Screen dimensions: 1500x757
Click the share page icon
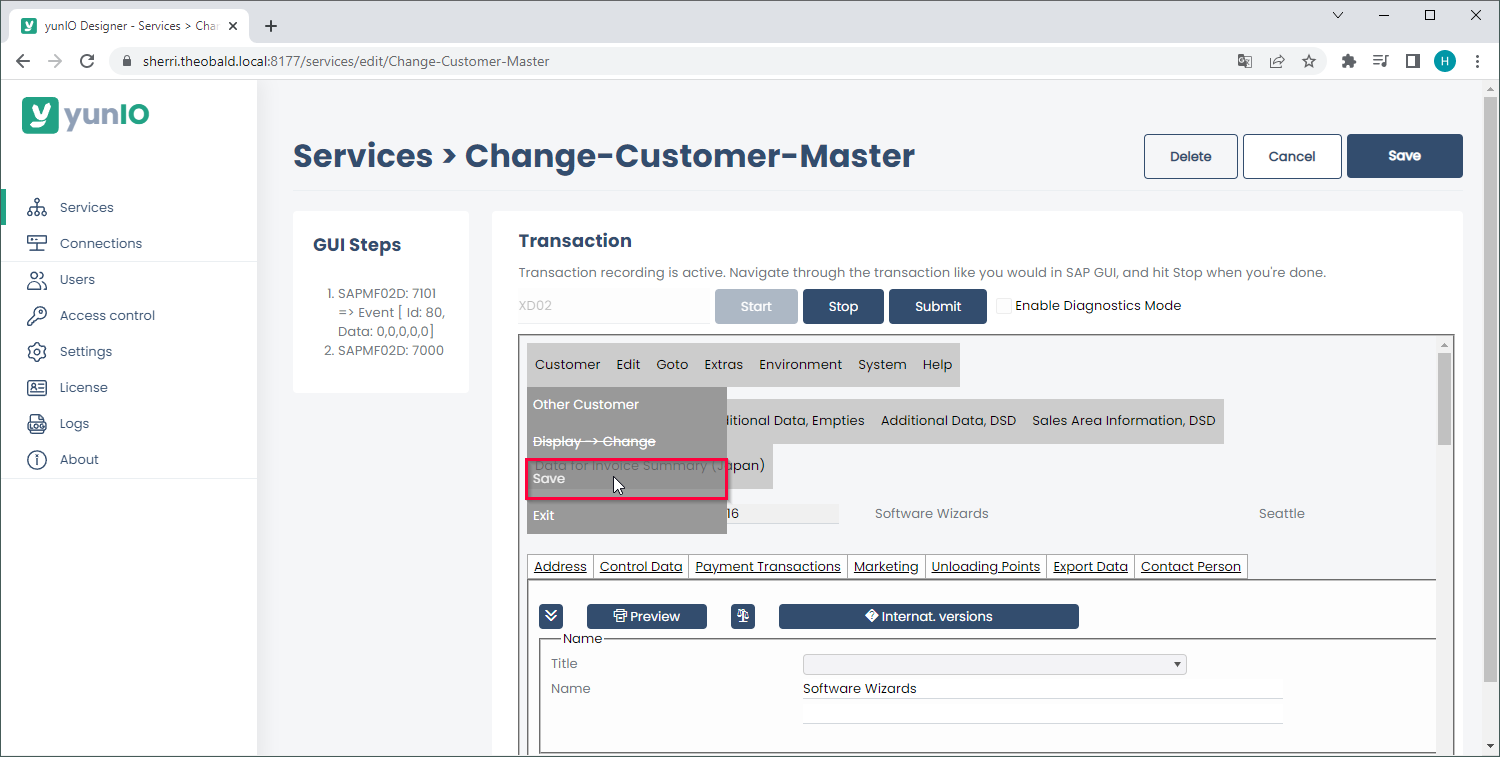(1277, 61)
